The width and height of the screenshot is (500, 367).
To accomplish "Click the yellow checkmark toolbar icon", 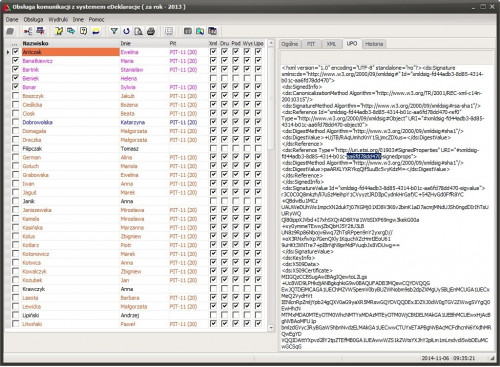I will [59, 31].
